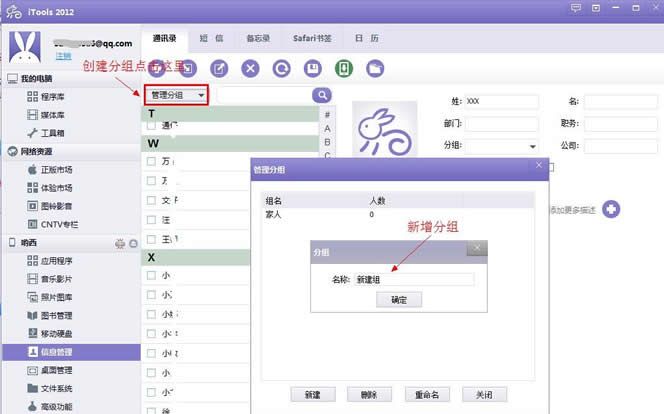Click the contact search input box
The image size is (664, 414).
(x=264, y=95)
